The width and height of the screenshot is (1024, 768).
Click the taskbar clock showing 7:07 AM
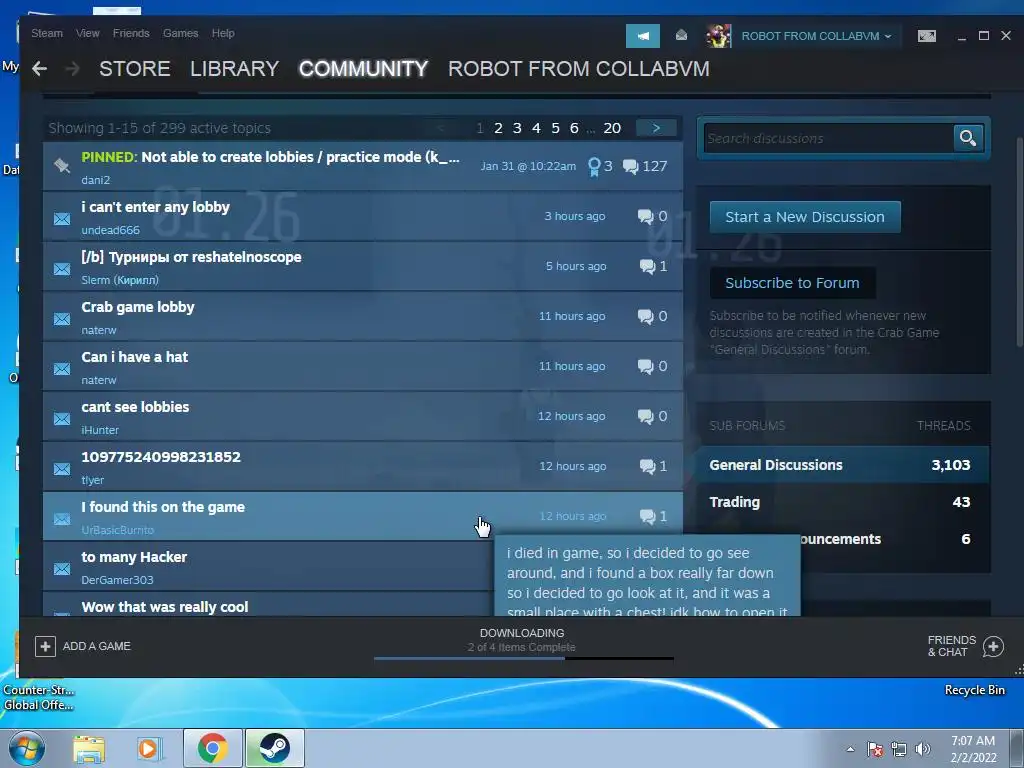click(973, 749)
